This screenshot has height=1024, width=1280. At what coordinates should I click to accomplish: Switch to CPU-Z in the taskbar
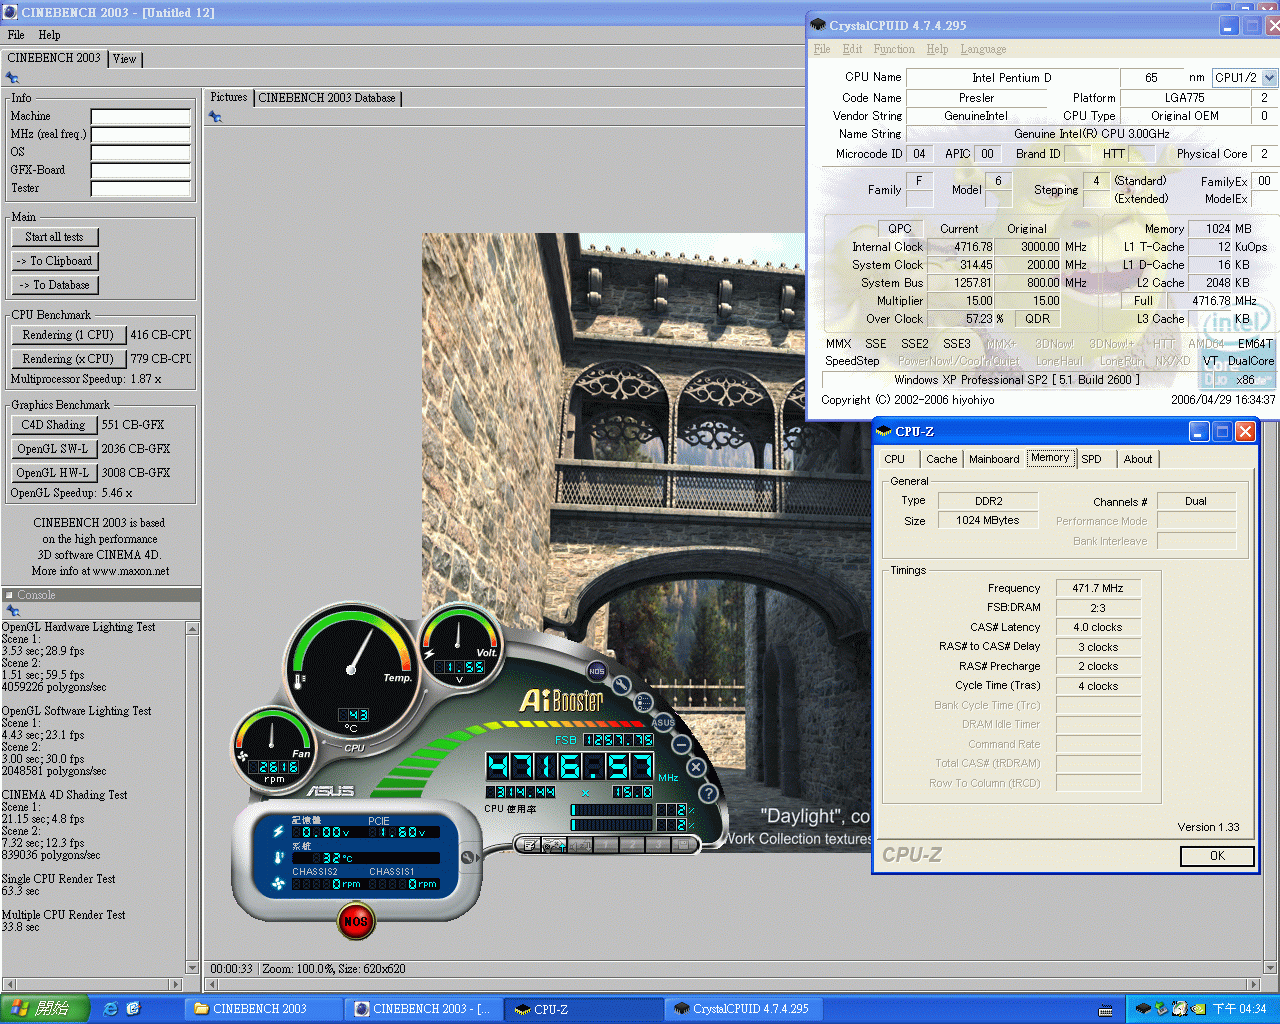coord(584,1009)
